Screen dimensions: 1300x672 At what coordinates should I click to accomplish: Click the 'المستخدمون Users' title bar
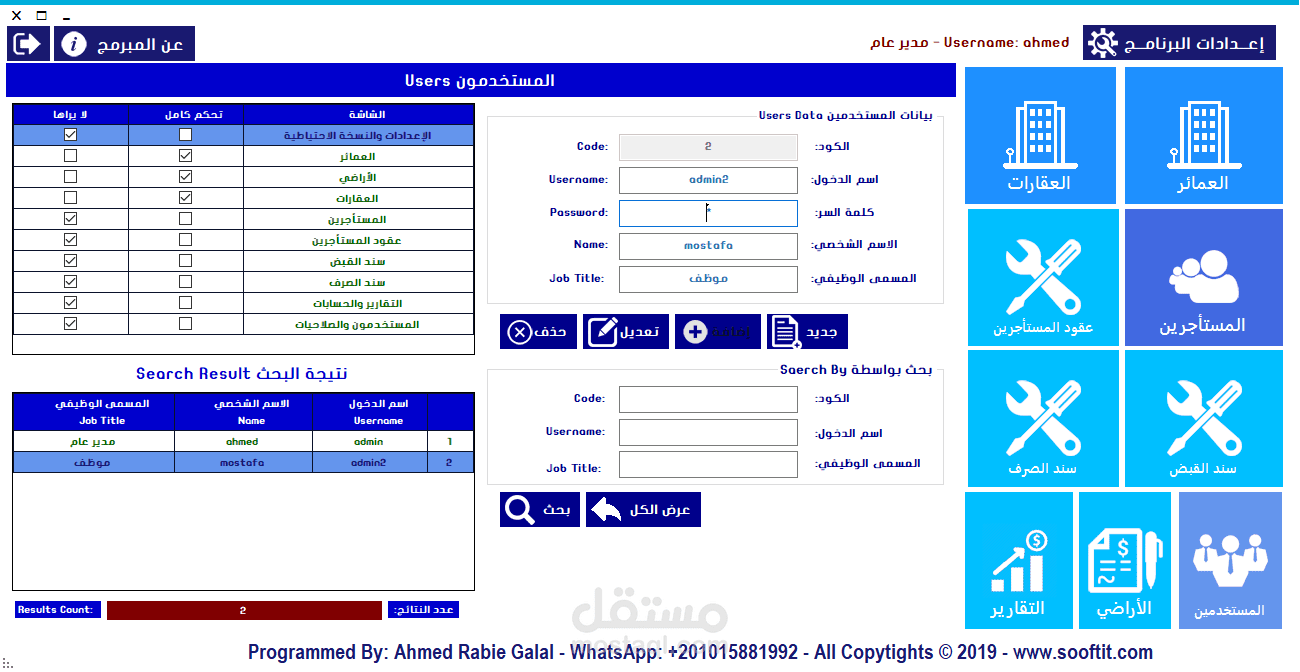coord(481,80)
